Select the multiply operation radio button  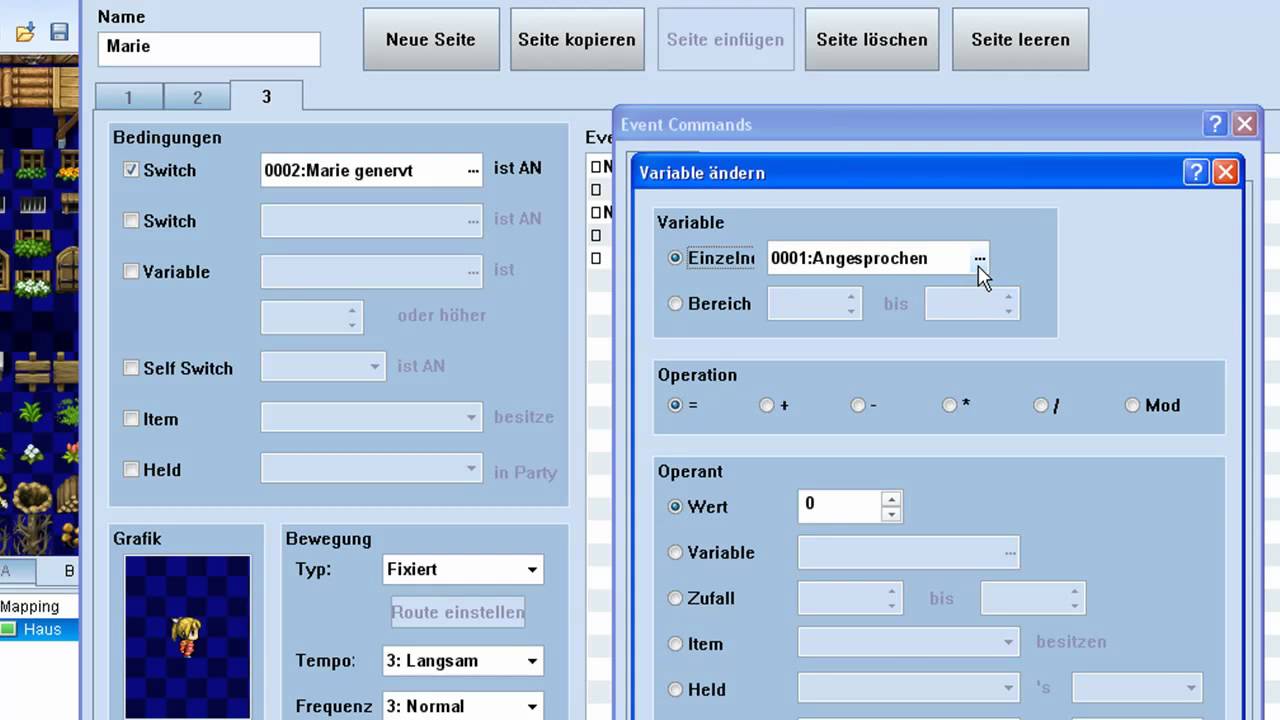949,405
